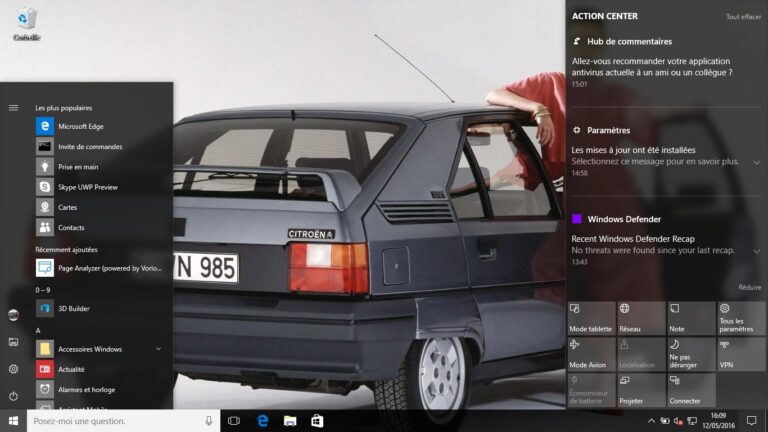Screen dimensions: 768x432
Task: Open the Start menu hamburger menu
Action: 13,107
